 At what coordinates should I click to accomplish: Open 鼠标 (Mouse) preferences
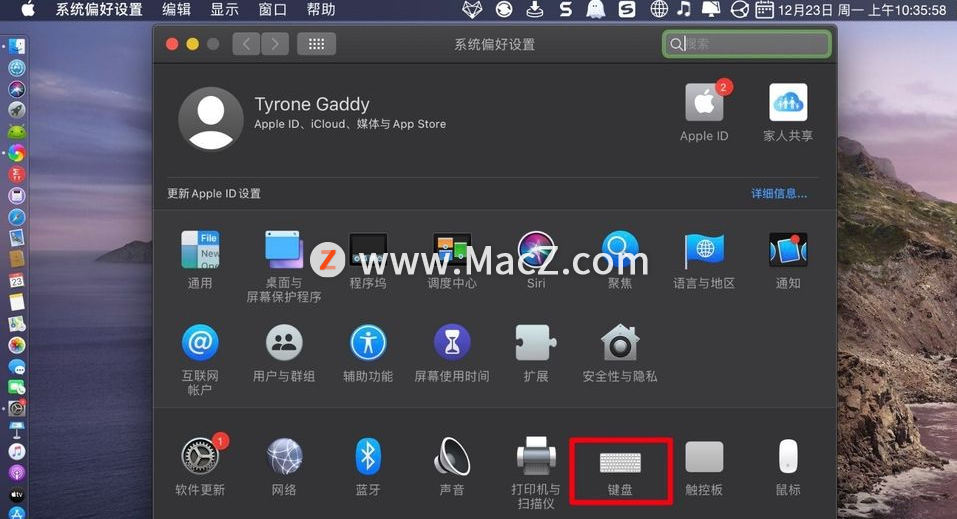click(788, 468)
